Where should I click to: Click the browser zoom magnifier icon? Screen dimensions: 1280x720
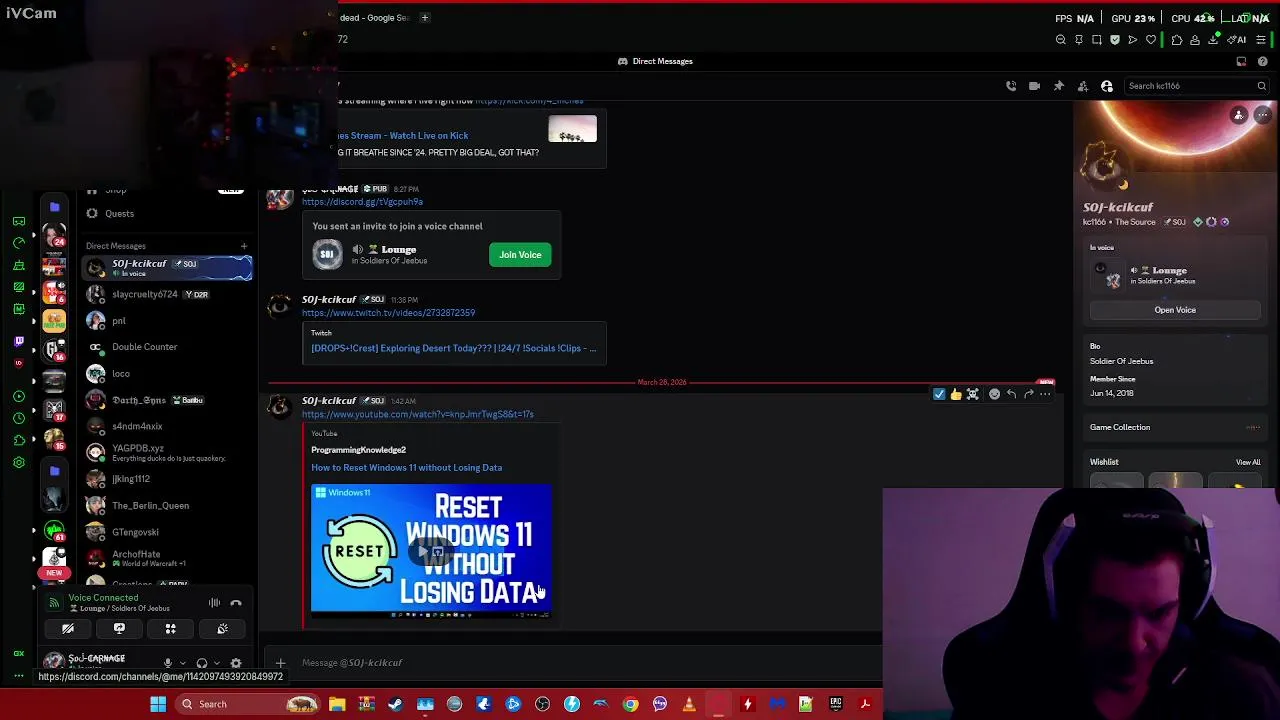tap(1061, 40)
